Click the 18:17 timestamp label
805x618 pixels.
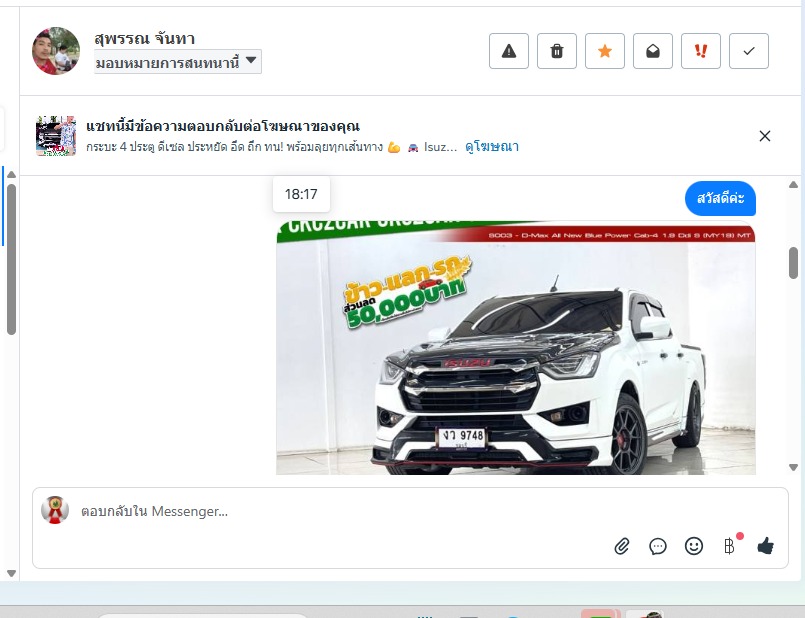[301, 194]
